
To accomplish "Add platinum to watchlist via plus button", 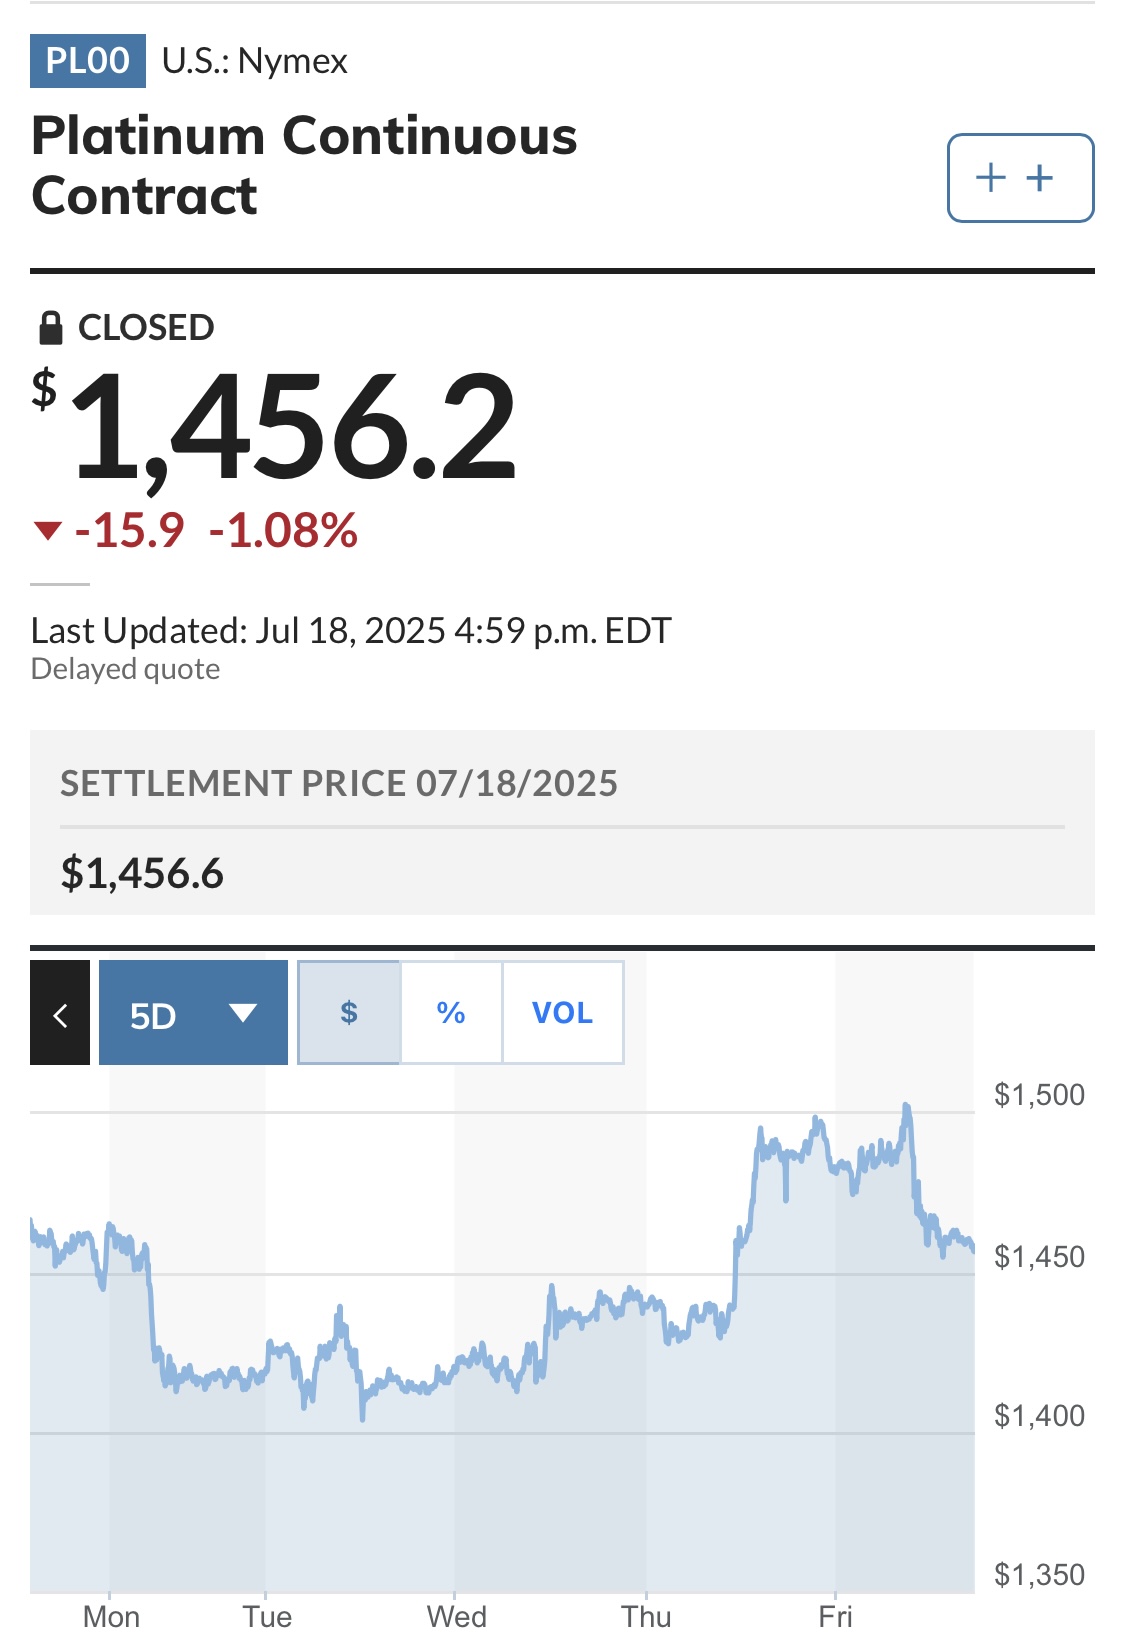I will pos(1020,178).
